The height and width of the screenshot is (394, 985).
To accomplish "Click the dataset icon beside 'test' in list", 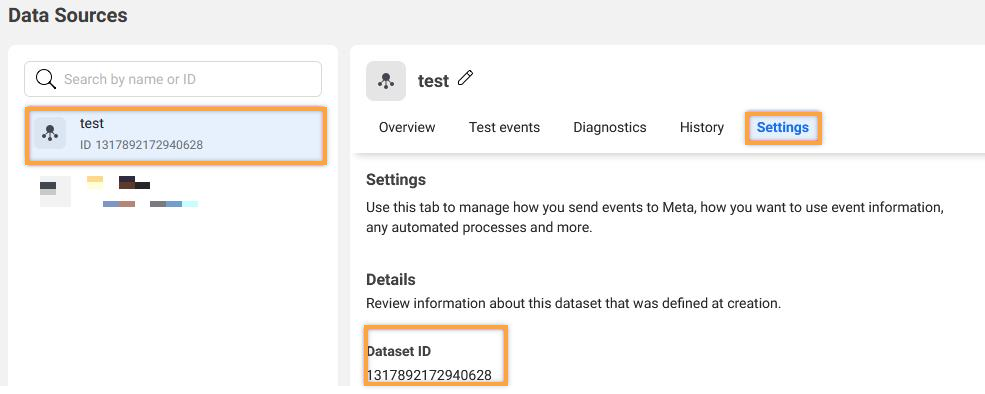I will click(50, 133).
